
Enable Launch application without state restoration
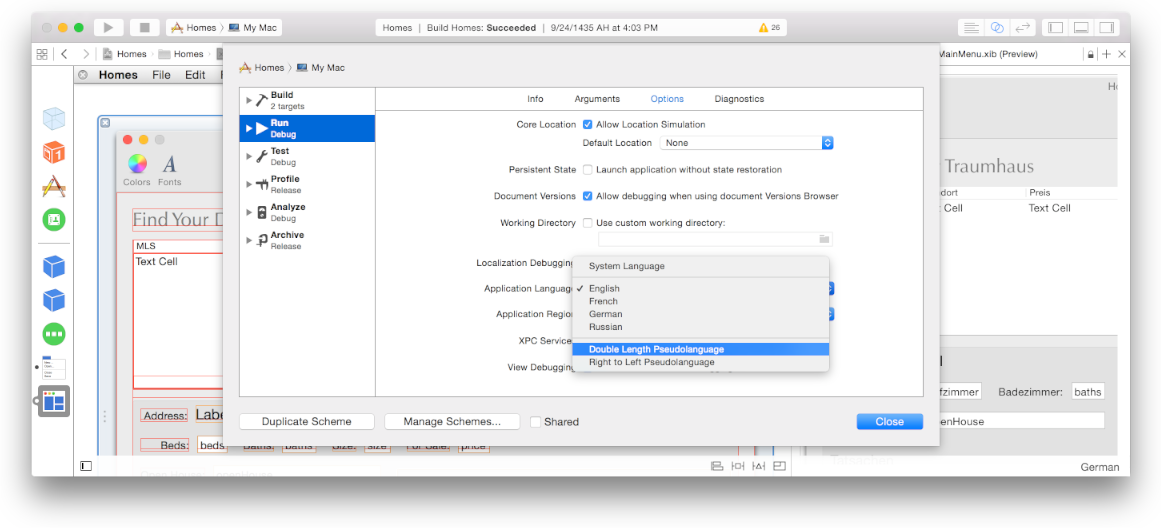588,170
